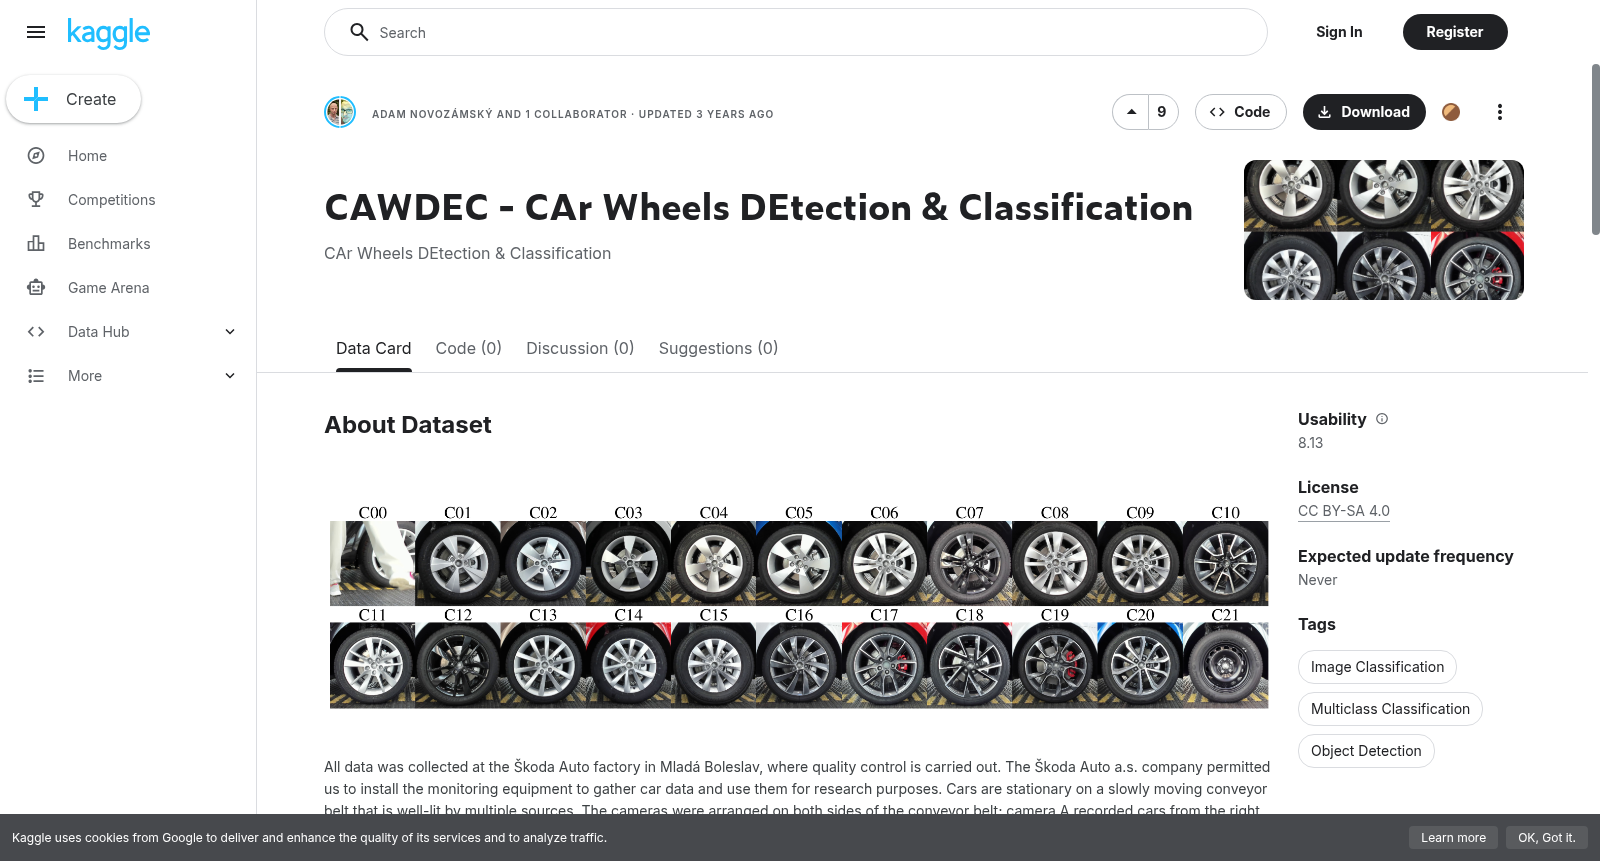Open the Code button near Download
Screen dimensions: 1600x861
point(1240,112)
